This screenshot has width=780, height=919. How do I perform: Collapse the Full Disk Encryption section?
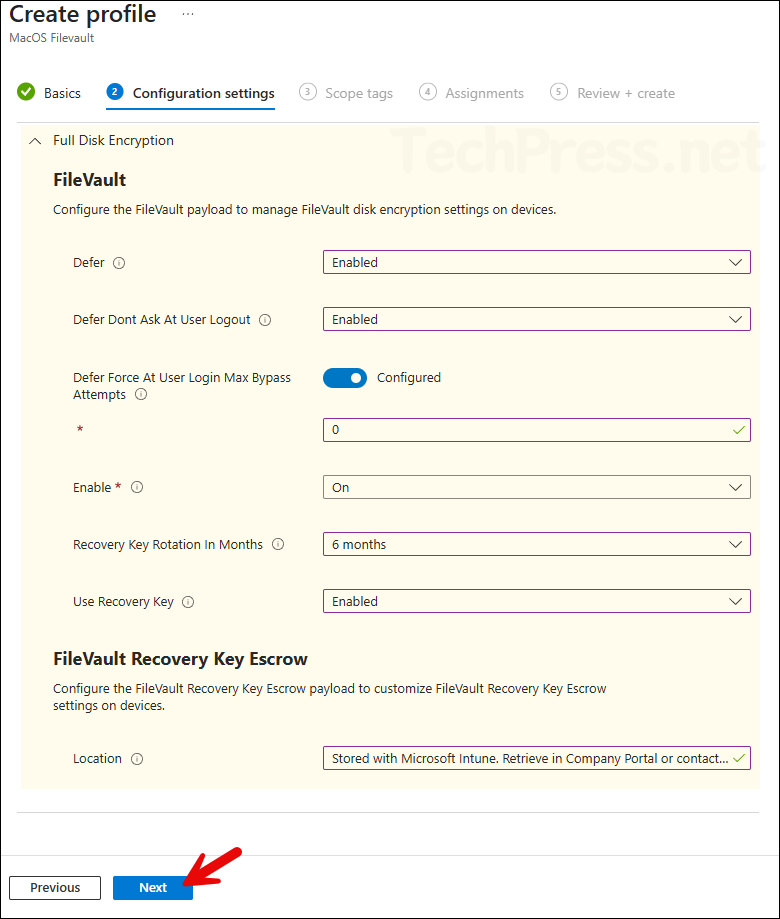[x=35, y=141]
